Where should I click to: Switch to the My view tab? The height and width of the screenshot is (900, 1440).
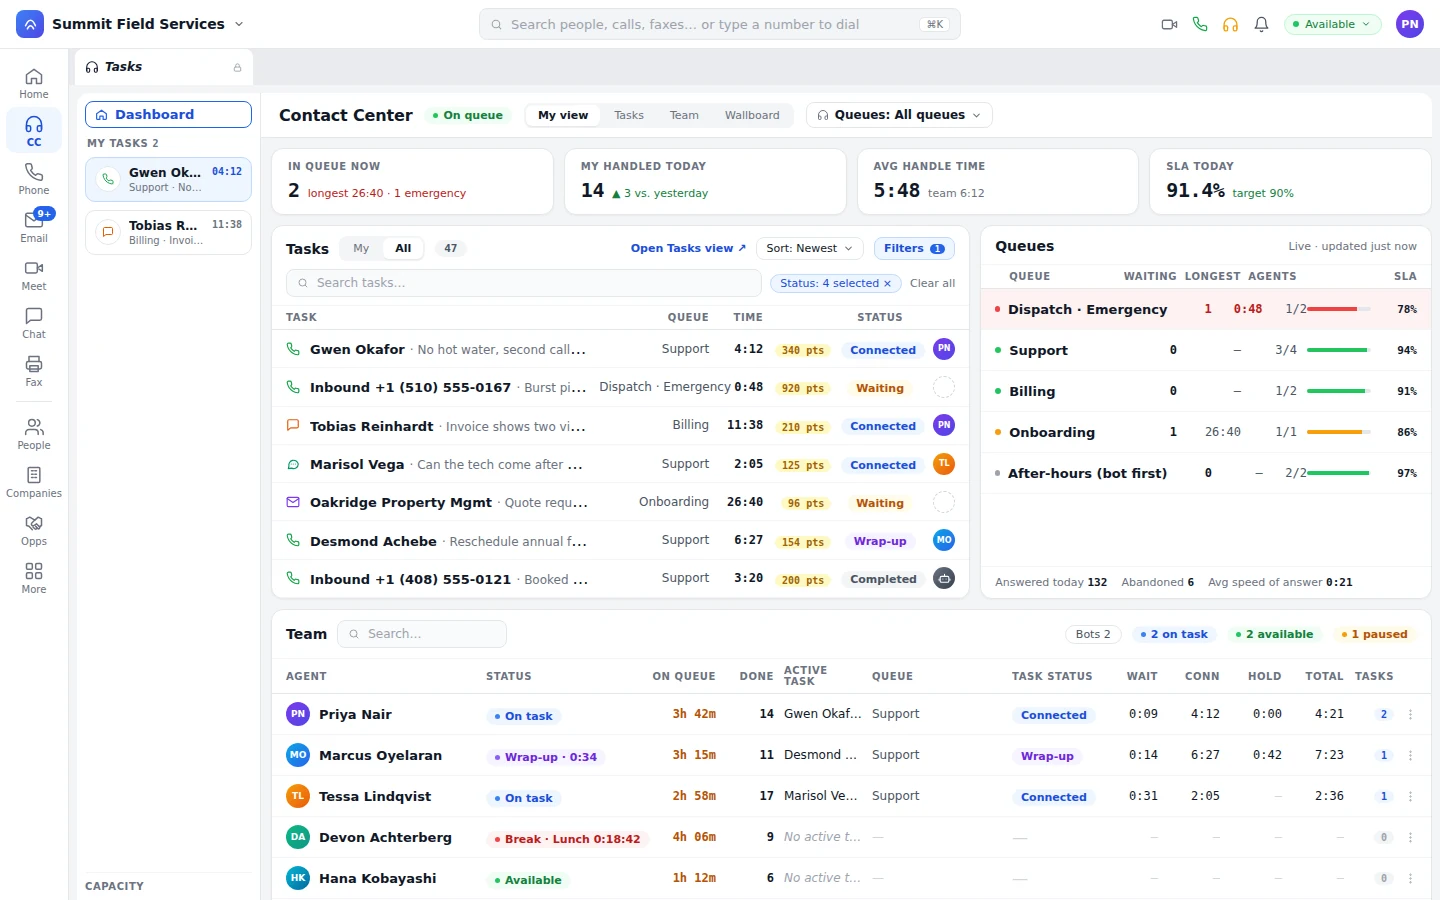tap(563, 116)
